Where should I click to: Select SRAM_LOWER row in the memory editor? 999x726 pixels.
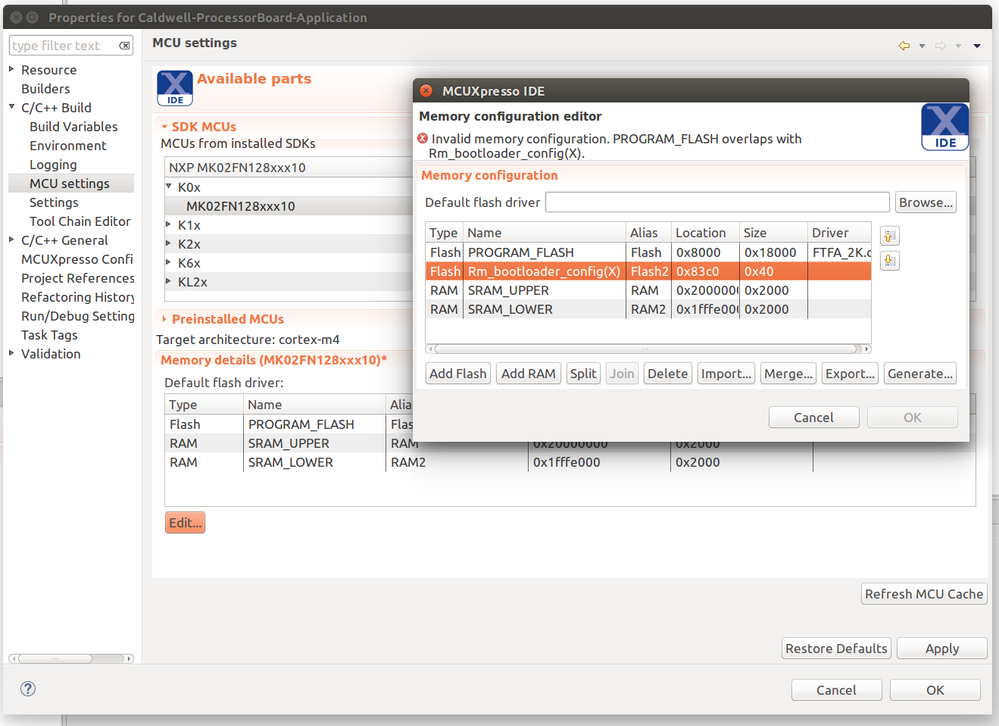(x=648, y=309)
